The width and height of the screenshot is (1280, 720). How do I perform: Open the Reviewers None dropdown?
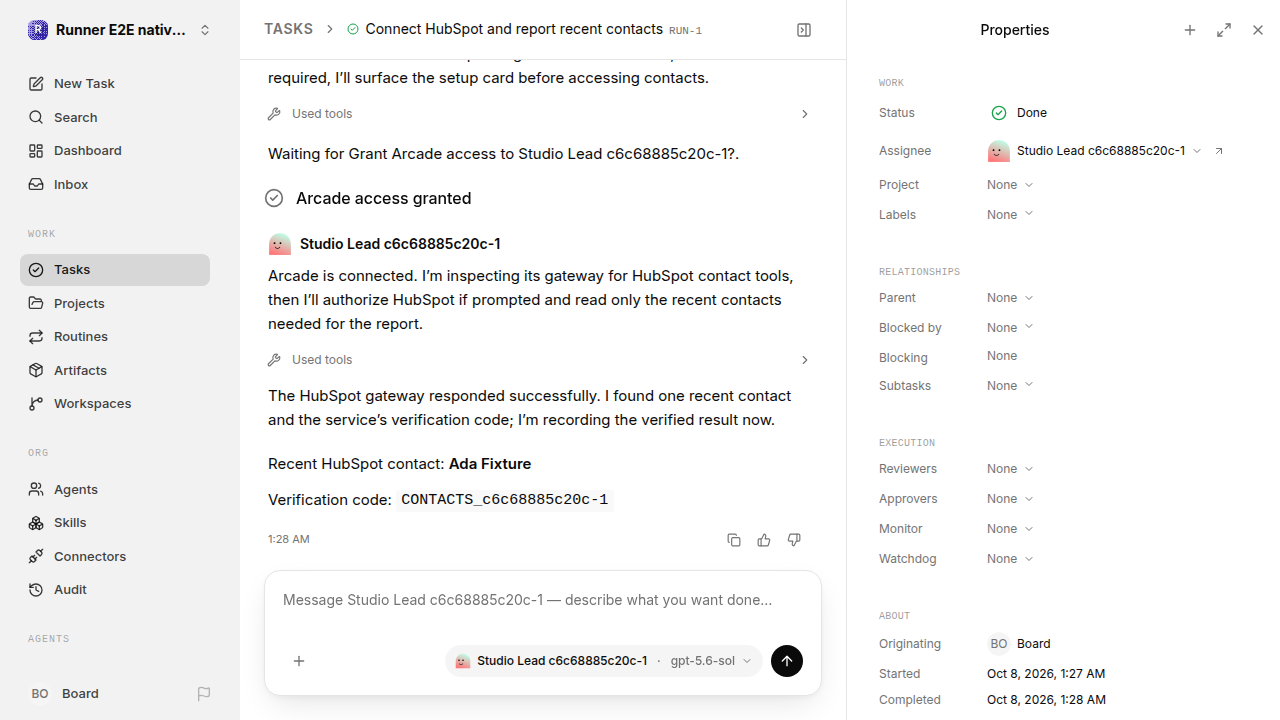pyautogui.click(x=1010, y=469)
